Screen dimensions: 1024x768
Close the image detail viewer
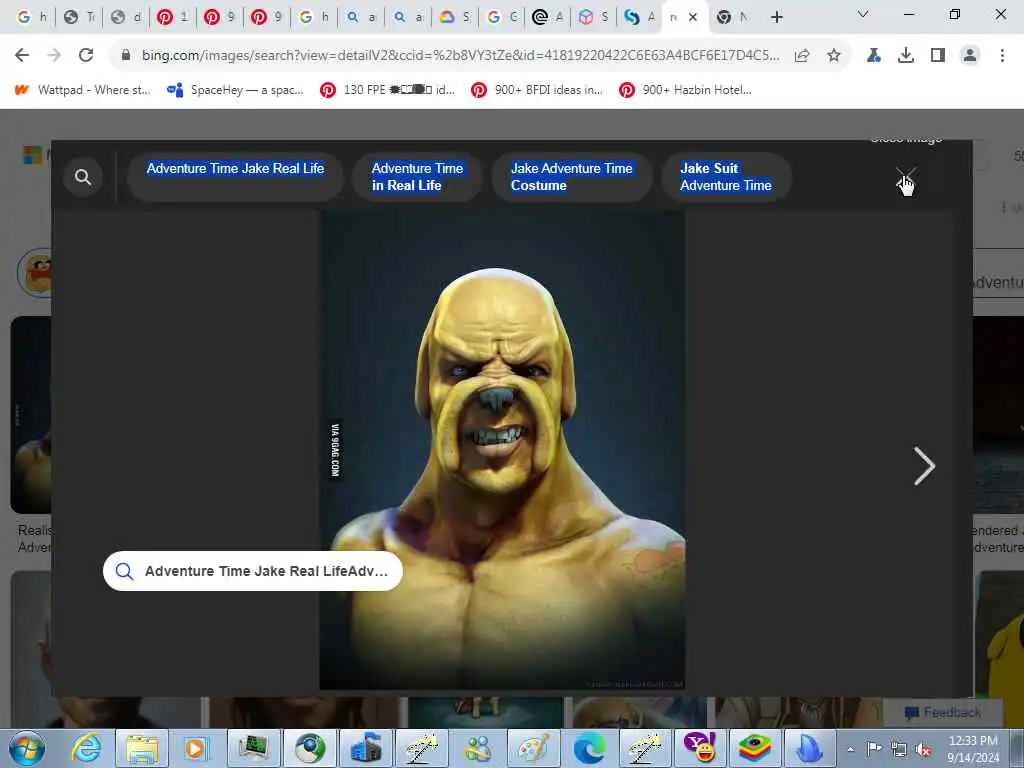click(x=905, y=177)
